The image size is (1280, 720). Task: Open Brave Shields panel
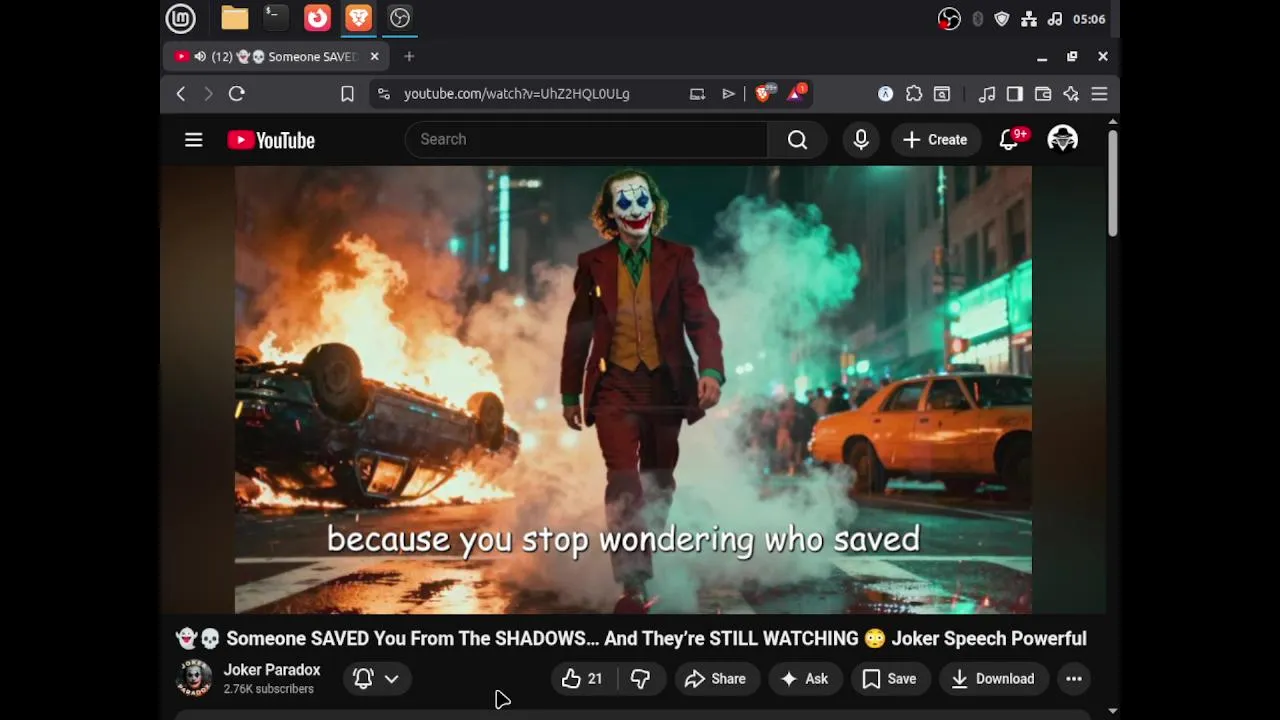point(765,94)
